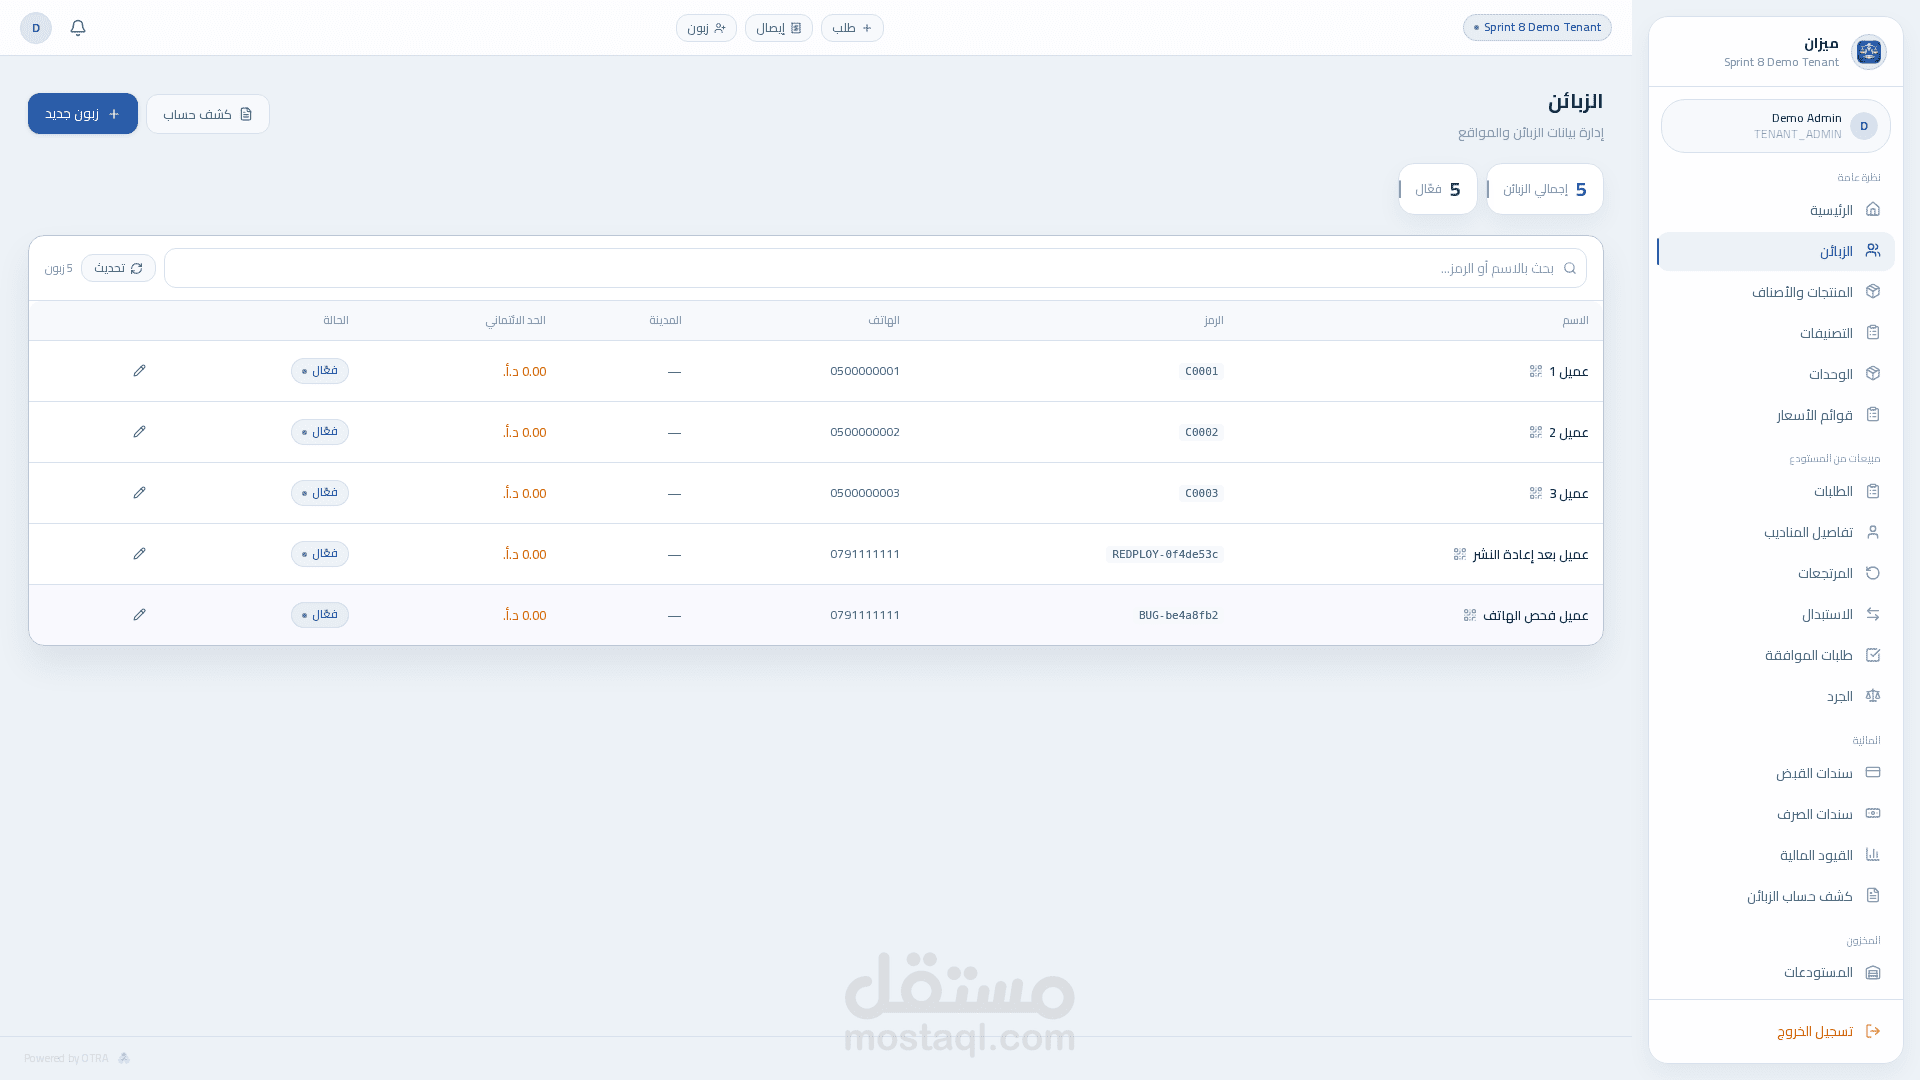Open الطلبات from the sidebar
1920x1080 pixels.
point(1833,491)
